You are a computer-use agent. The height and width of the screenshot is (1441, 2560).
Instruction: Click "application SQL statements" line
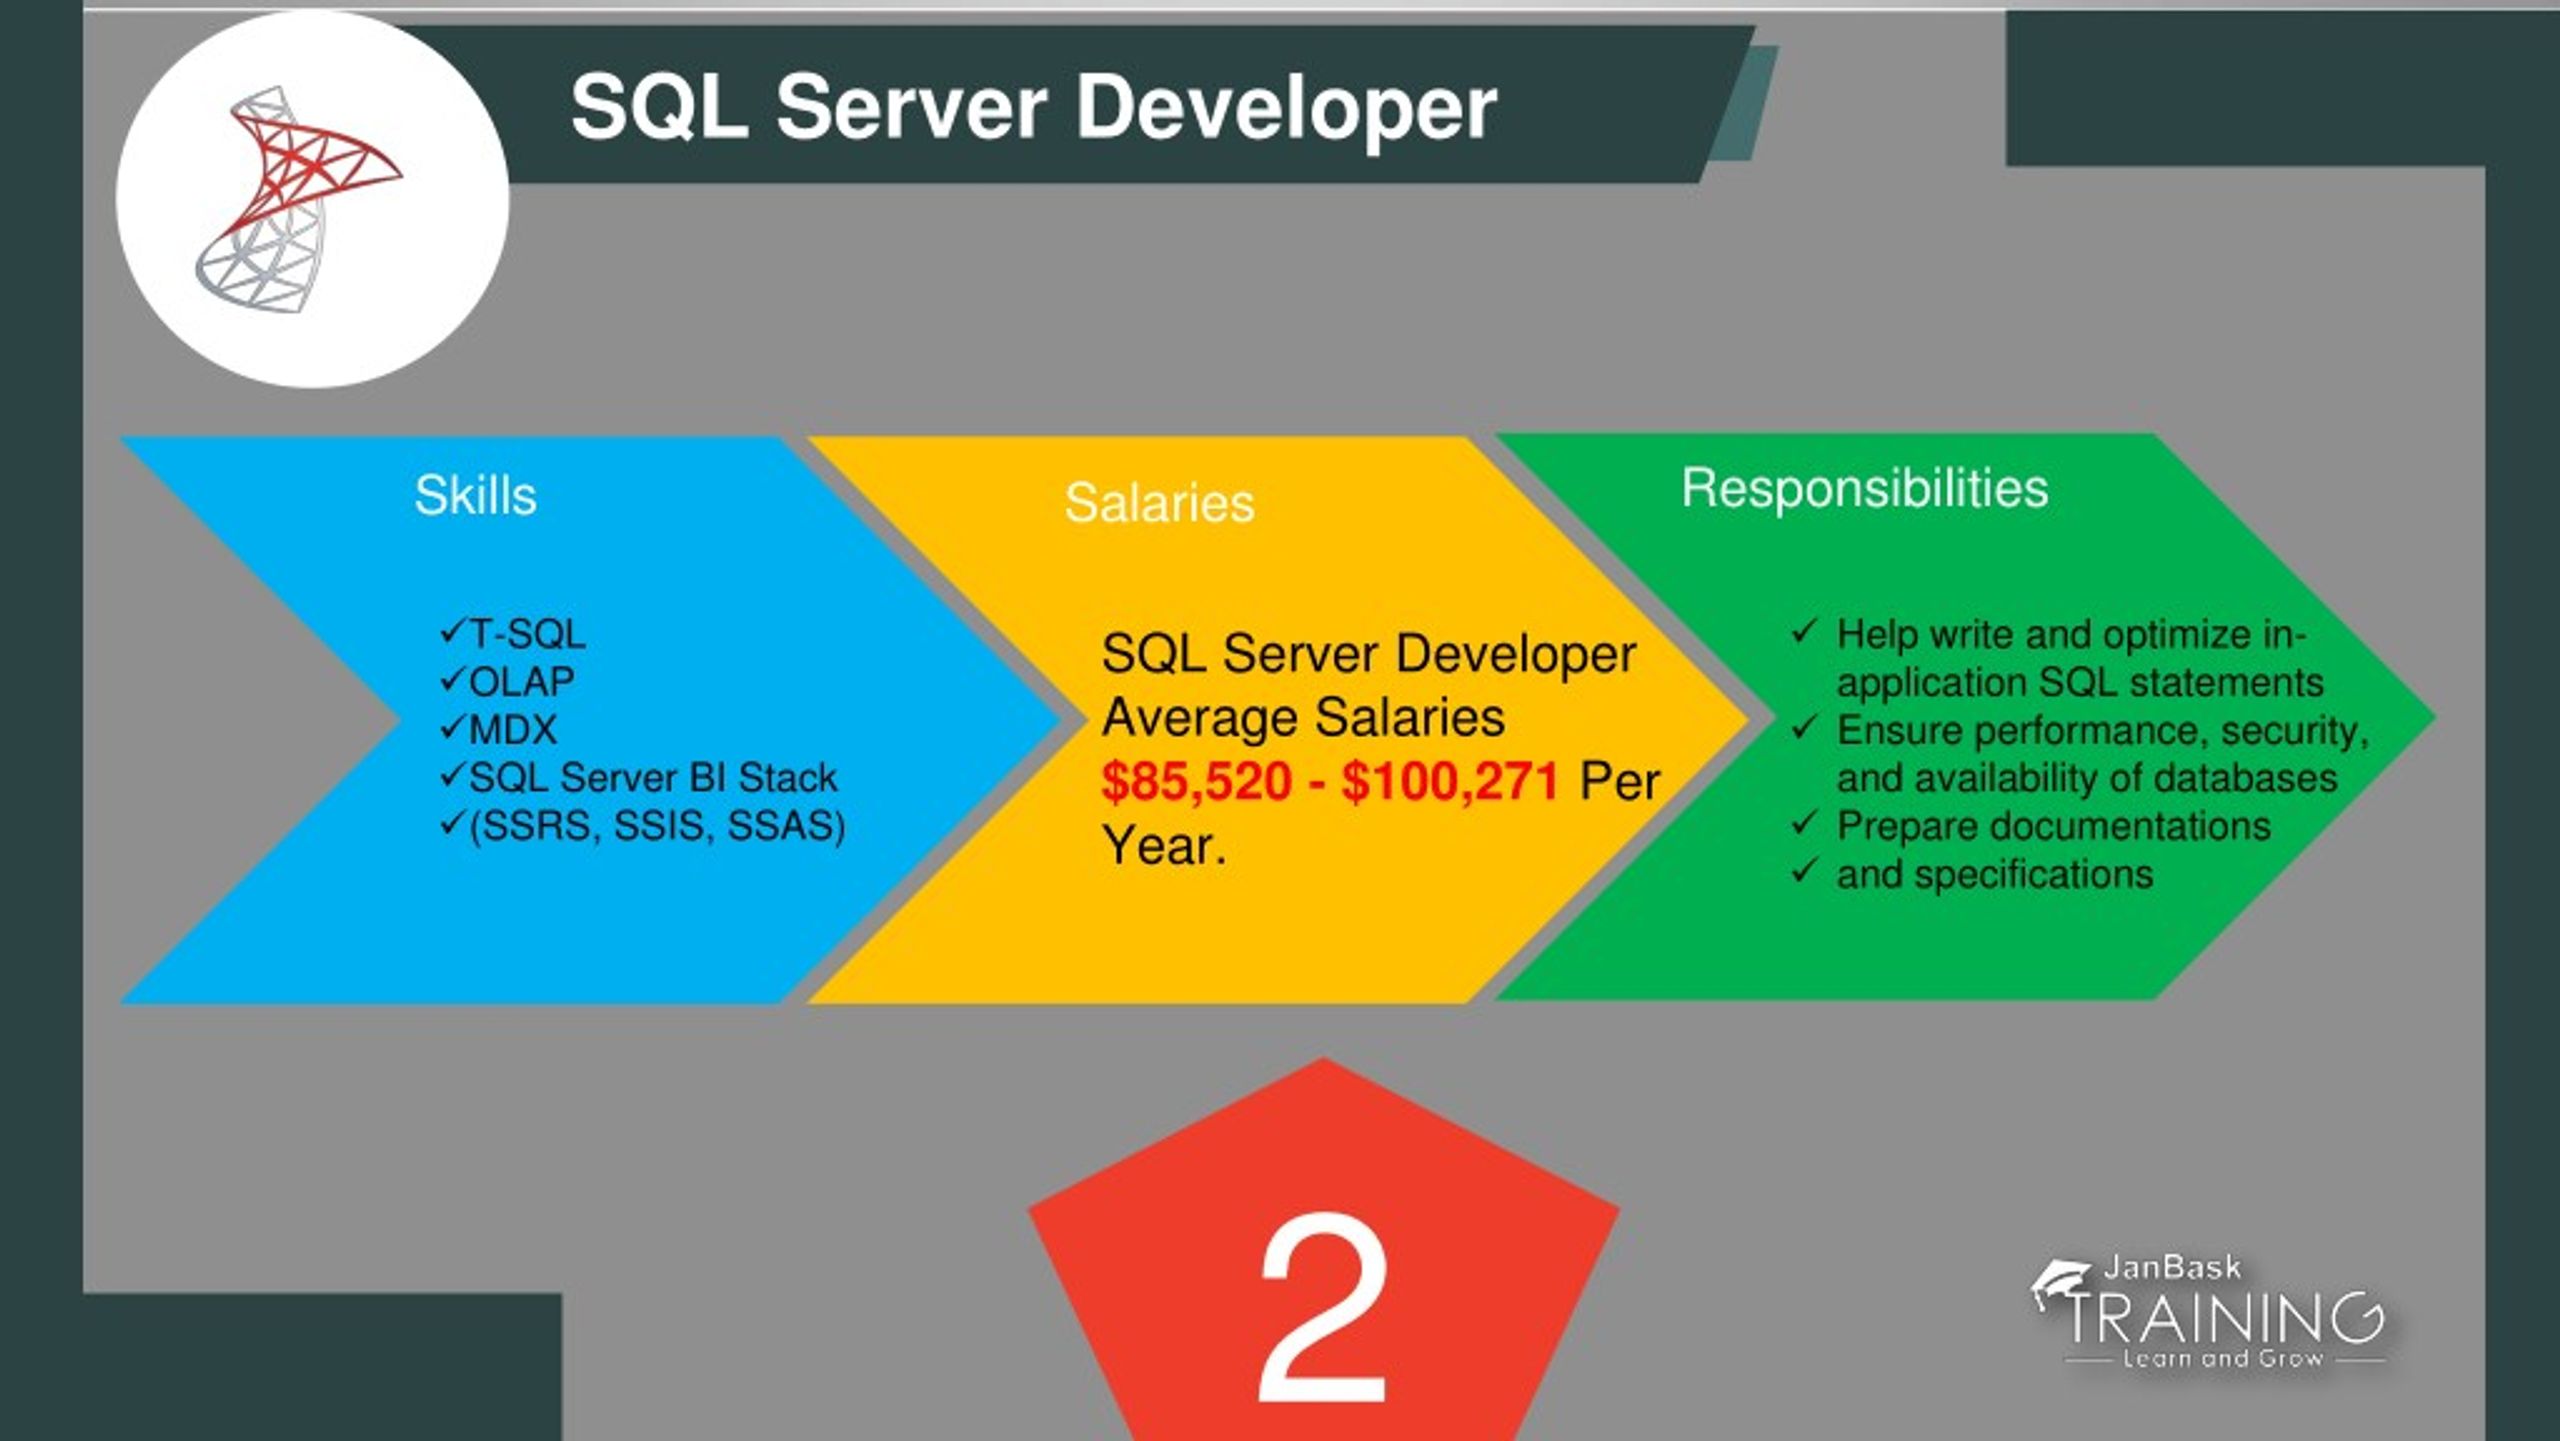tap(2080, 682)
